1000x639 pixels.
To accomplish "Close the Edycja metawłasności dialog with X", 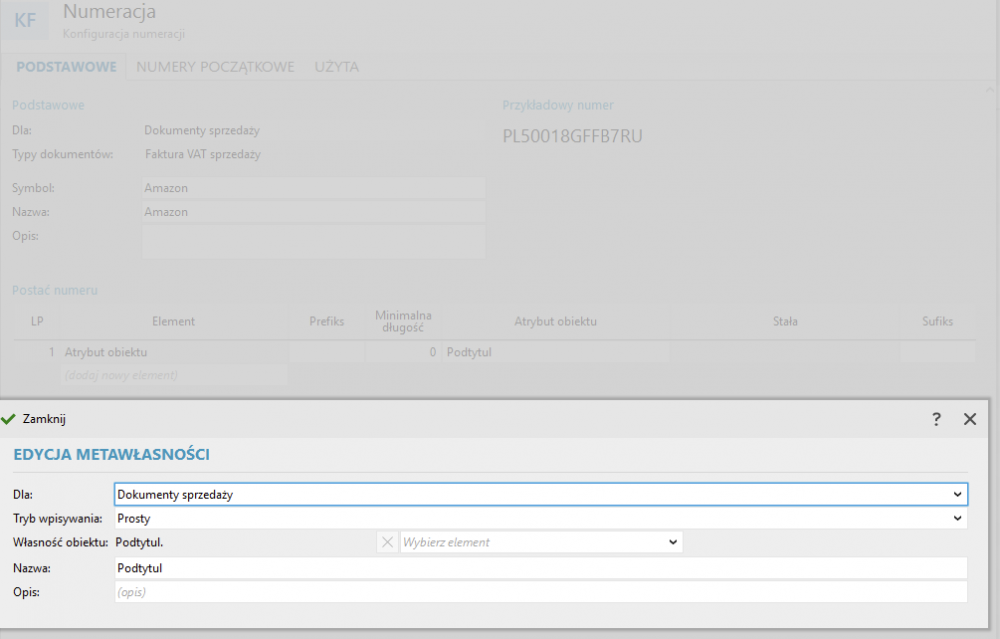I will [969, 419].
